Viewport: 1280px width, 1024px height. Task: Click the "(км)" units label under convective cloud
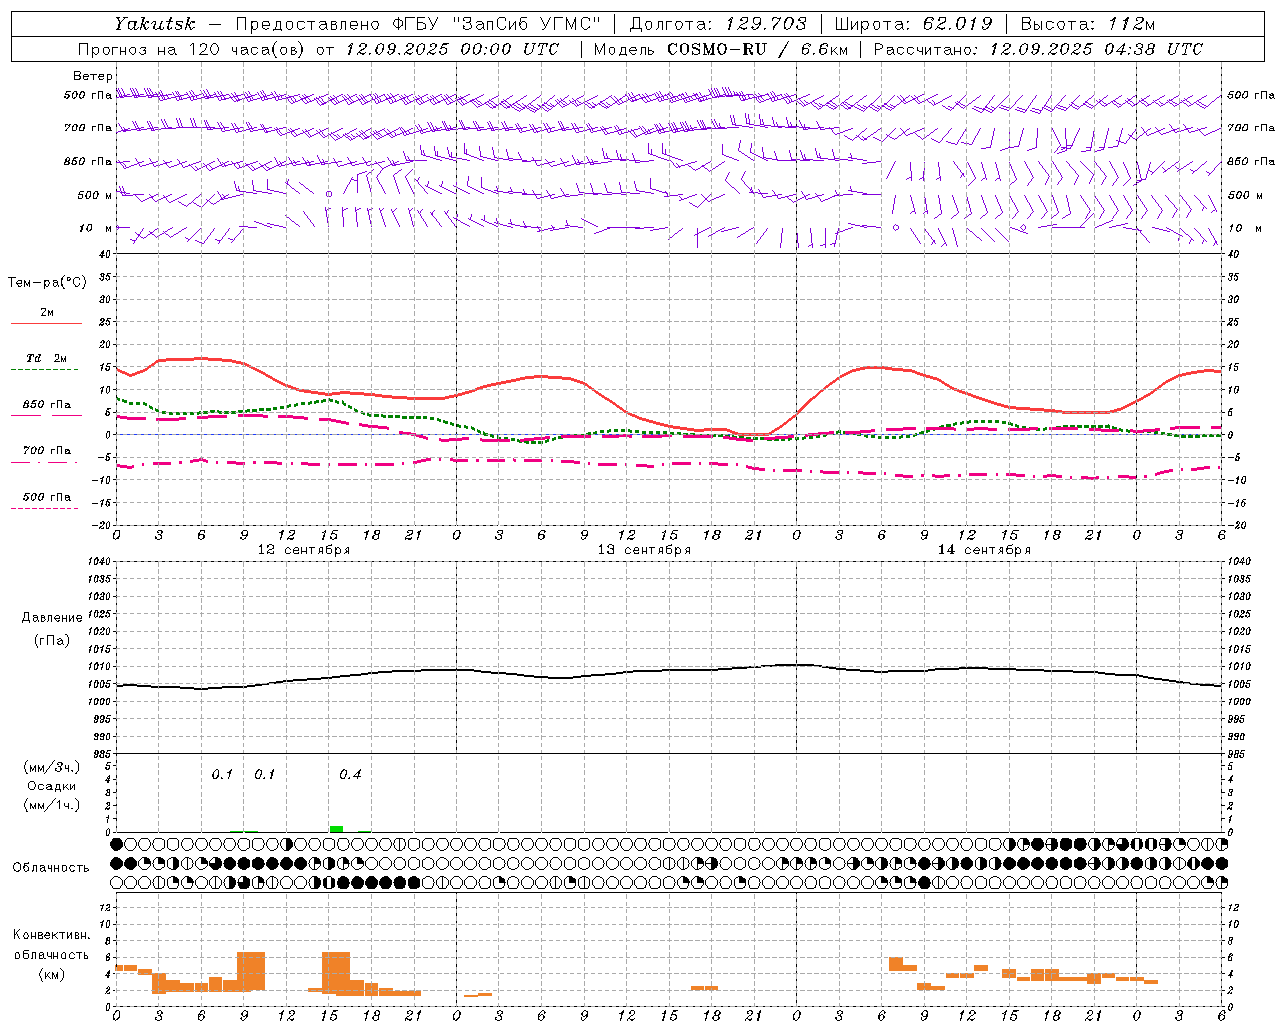(52, 974)
